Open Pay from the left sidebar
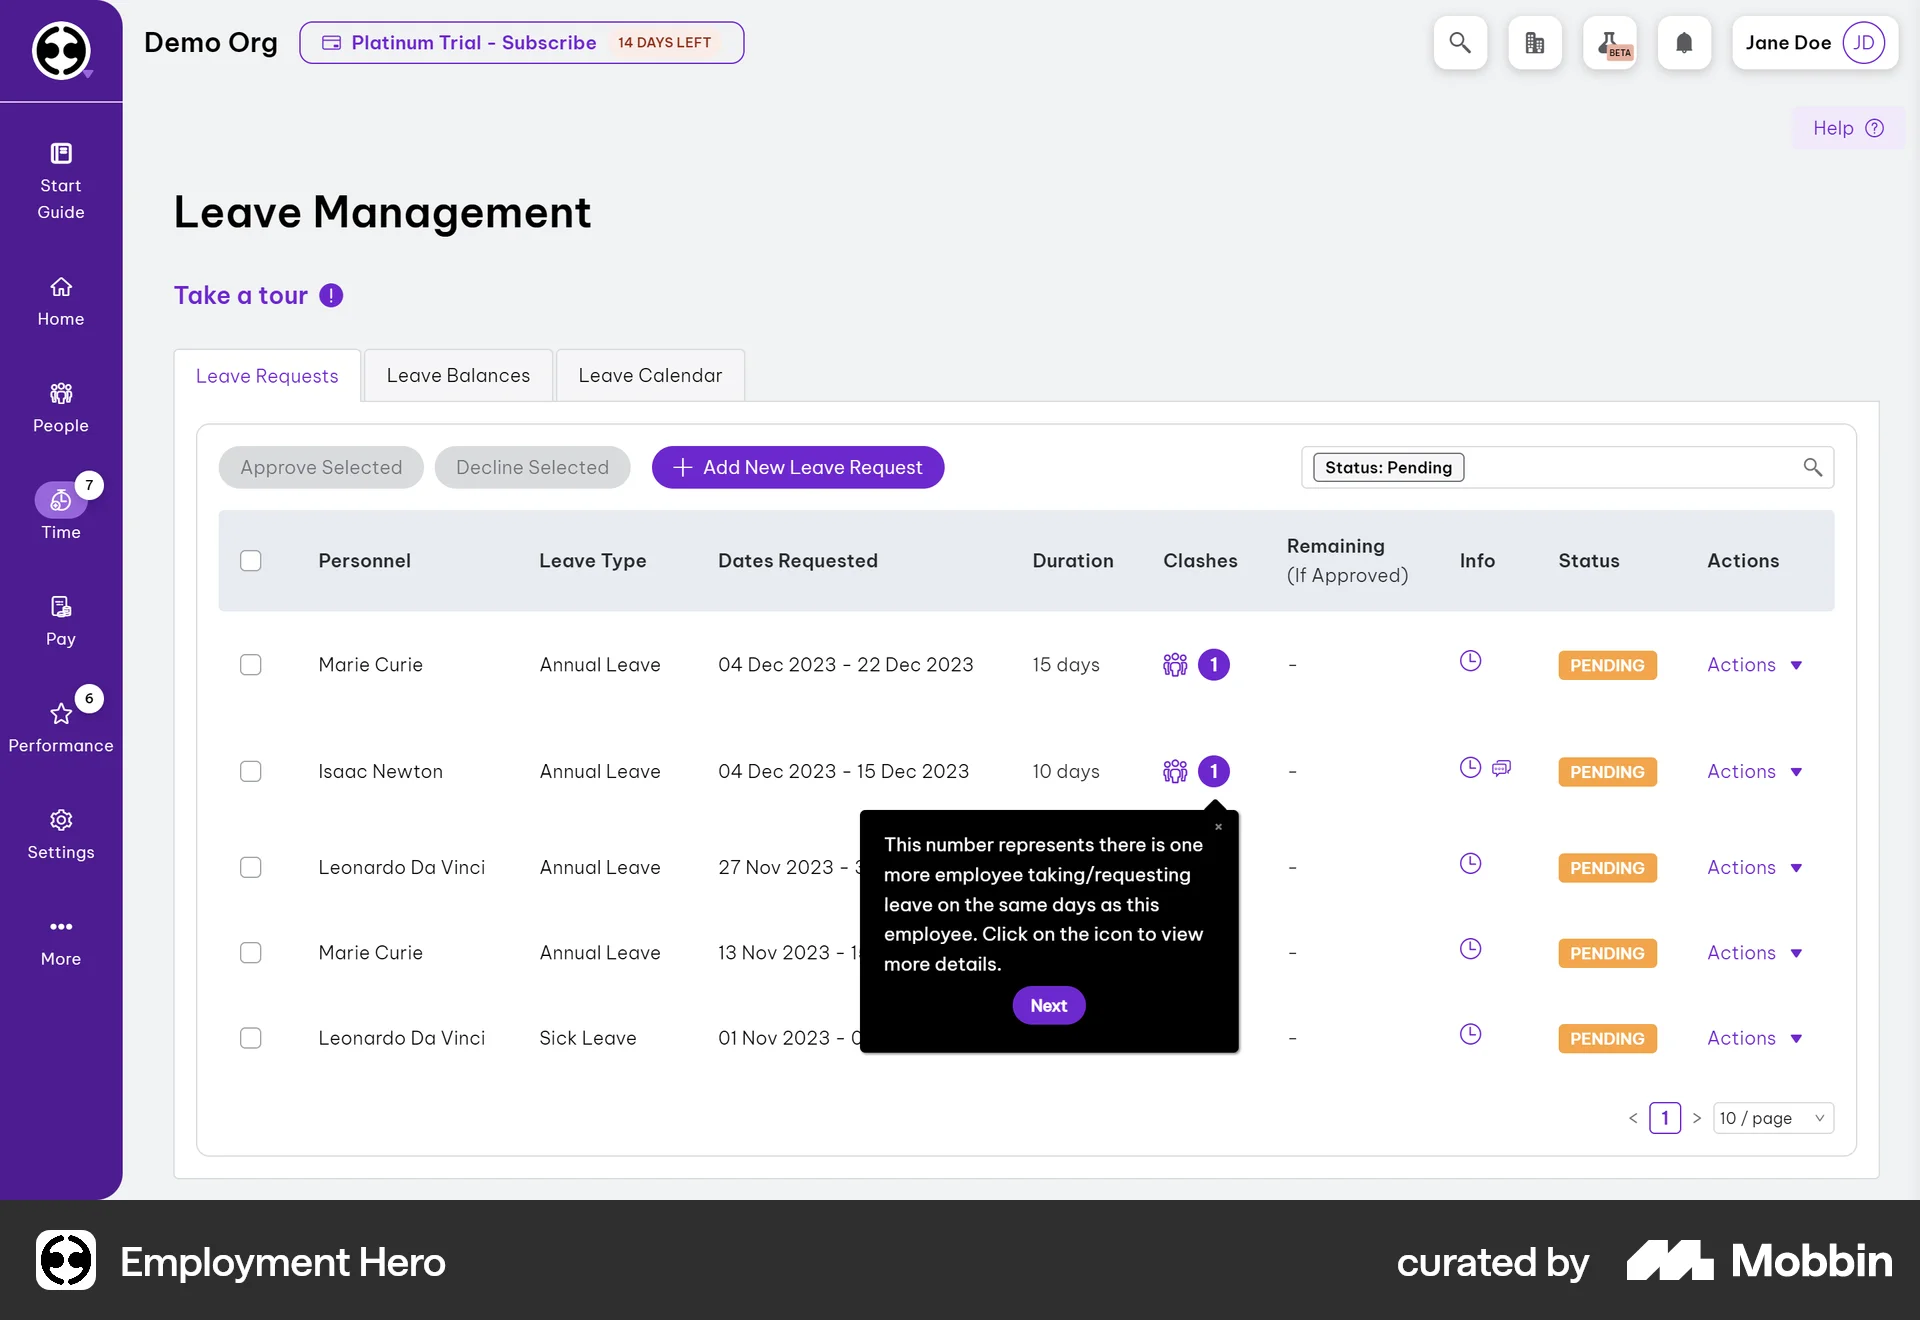Viewport: 1920px width, 1320px height. pos(60,620)
